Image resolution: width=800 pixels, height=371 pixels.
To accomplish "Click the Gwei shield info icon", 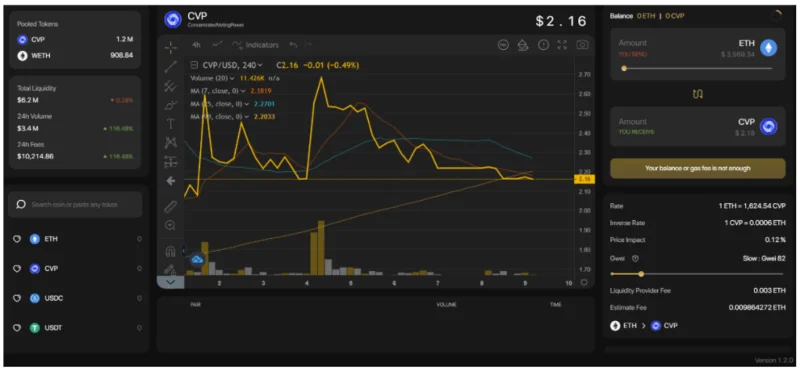I will [635, 259].
